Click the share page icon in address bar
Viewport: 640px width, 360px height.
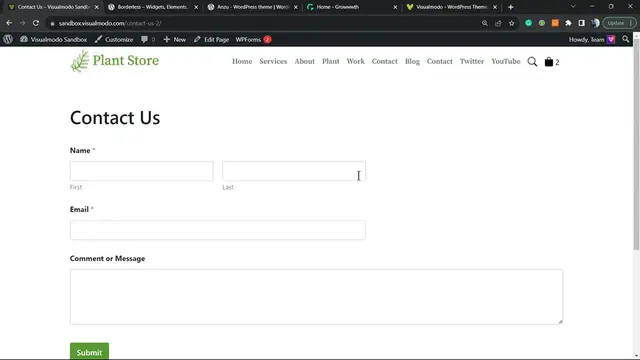click(498, 23)
